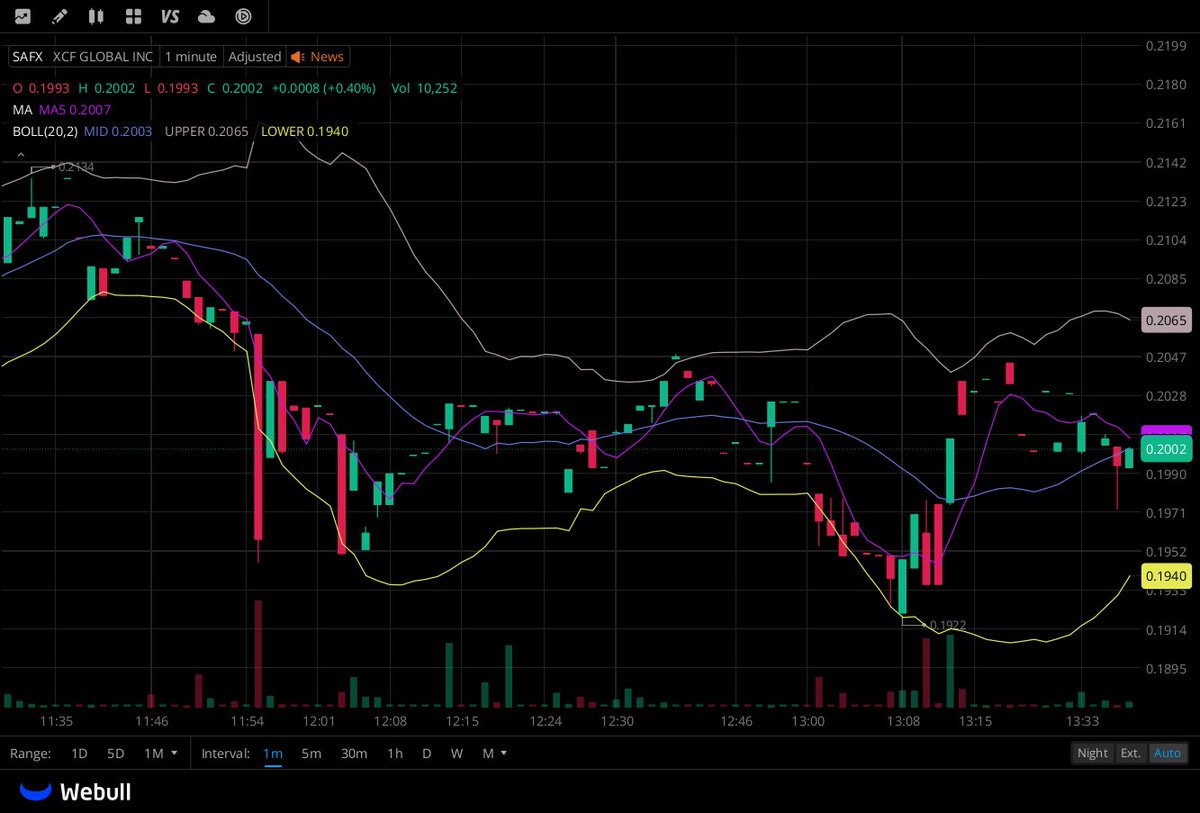This screenshot has width=1200, height=813.
Task: Toggle Auto scale mode
Action: pyautogui.click(x=1167, y=753)
